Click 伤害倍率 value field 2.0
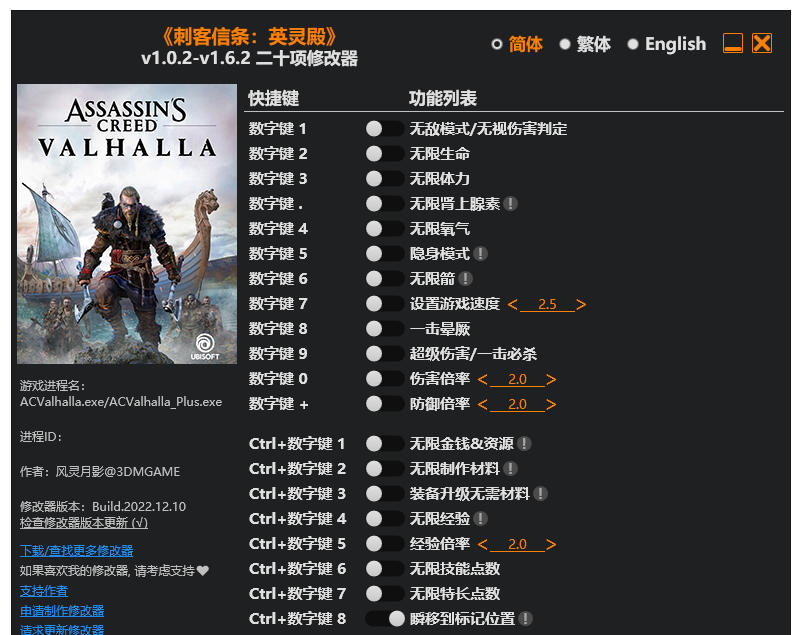This screenshot has height=635, width=803. tap(517, 379)
